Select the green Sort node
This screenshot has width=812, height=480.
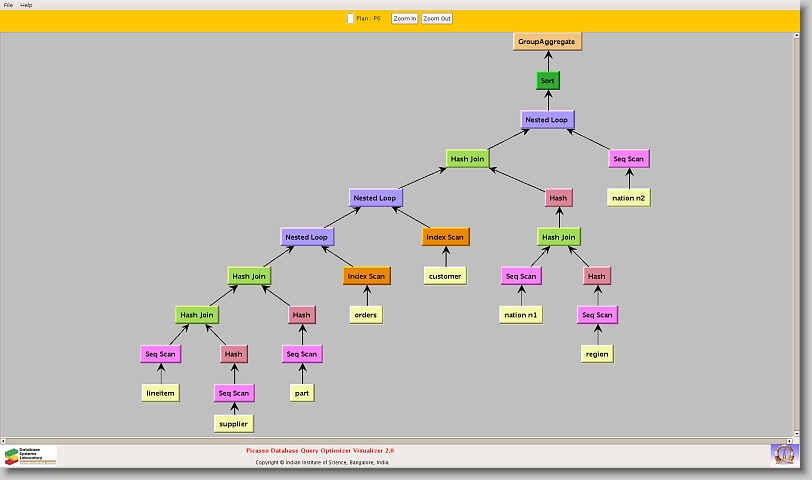pyautogui.click(x=547, y=80)
